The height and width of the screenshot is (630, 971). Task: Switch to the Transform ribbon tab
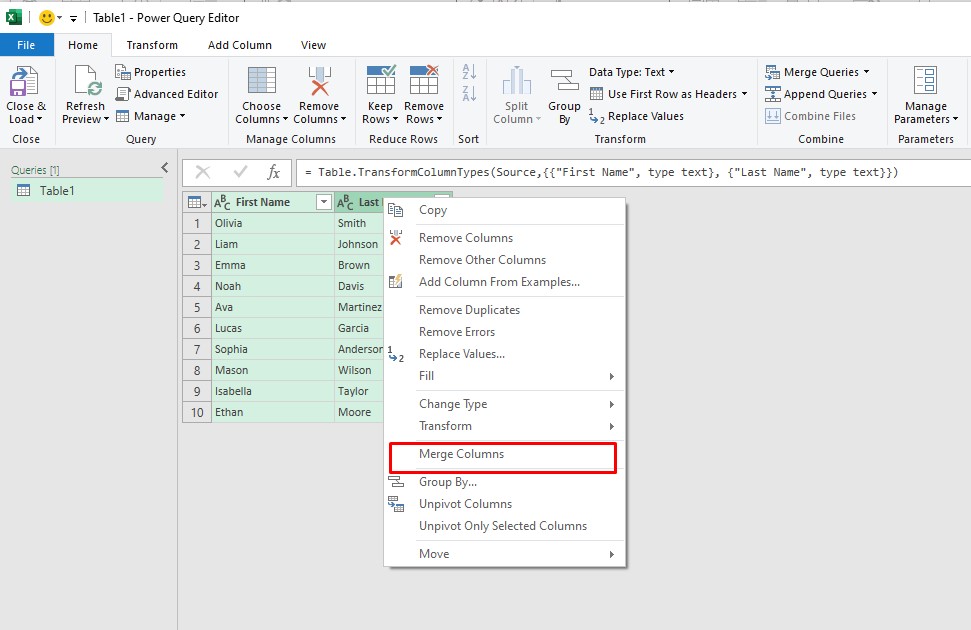click(x=152, y=45)
